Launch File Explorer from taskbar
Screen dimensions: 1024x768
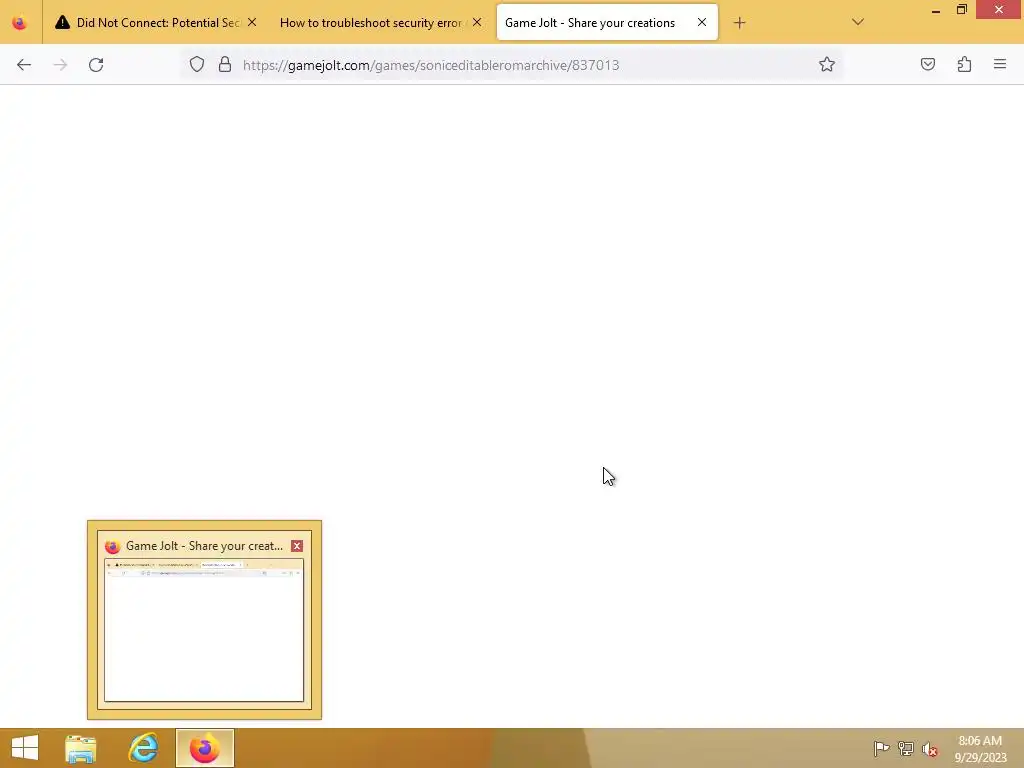[x=81, y=748]
